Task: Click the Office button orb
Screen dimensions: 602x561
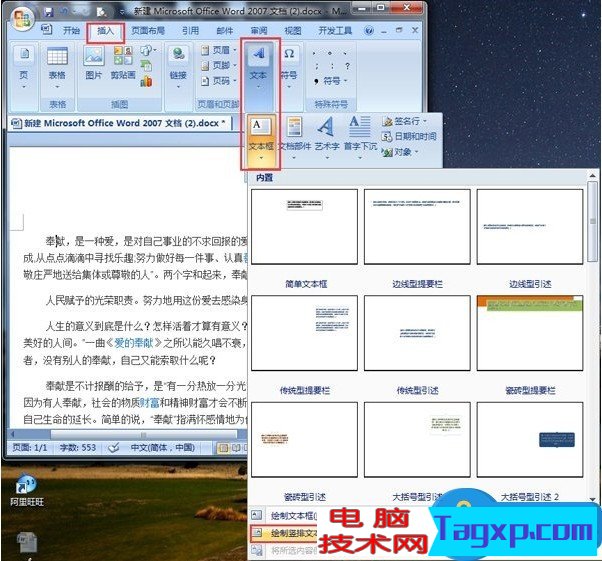Action: point(22,17)
